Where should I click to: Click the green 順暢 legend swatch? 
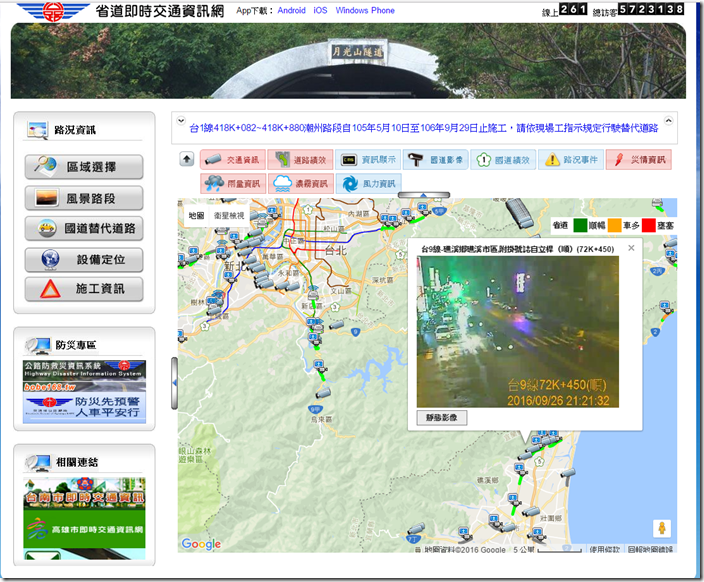pos(580,225)
